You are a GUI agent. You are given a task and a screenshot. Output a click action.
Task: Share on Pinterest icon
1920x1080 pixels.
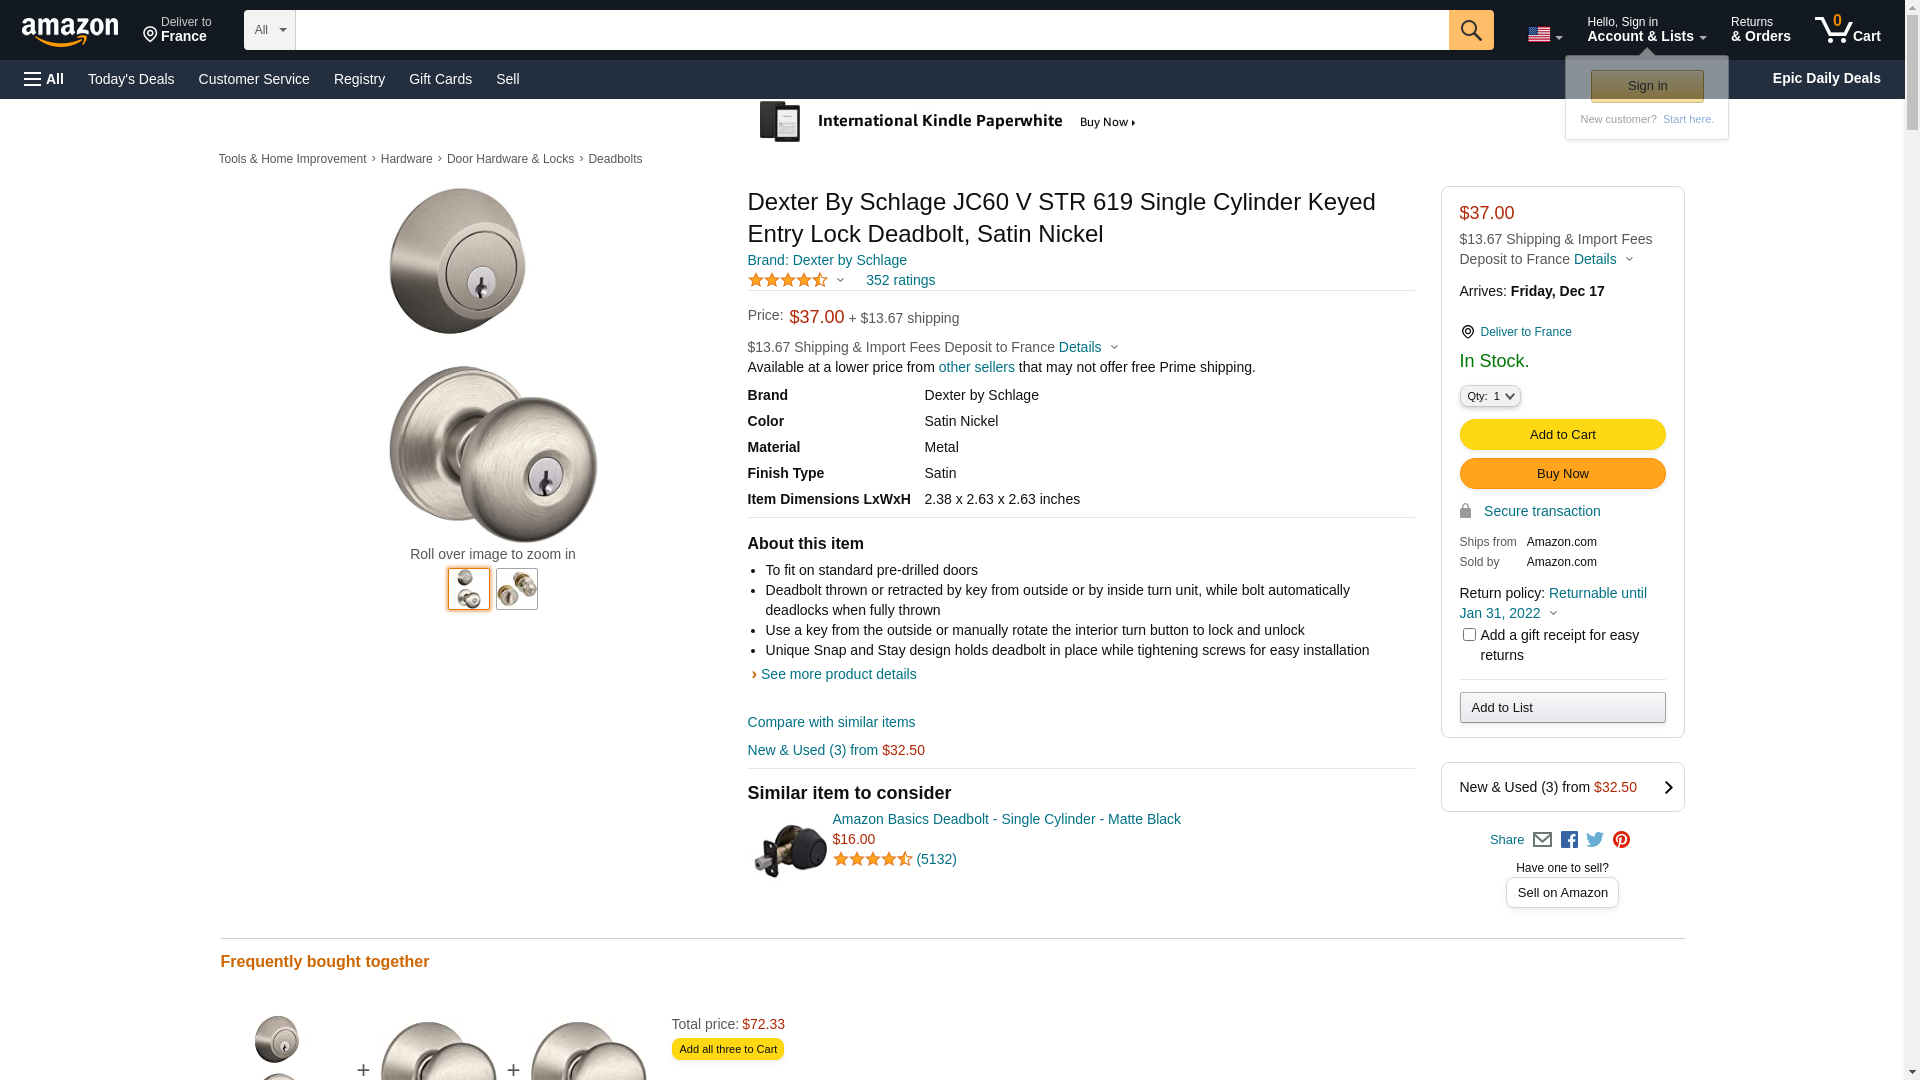pyautogui.click(x=1621, y=840)
